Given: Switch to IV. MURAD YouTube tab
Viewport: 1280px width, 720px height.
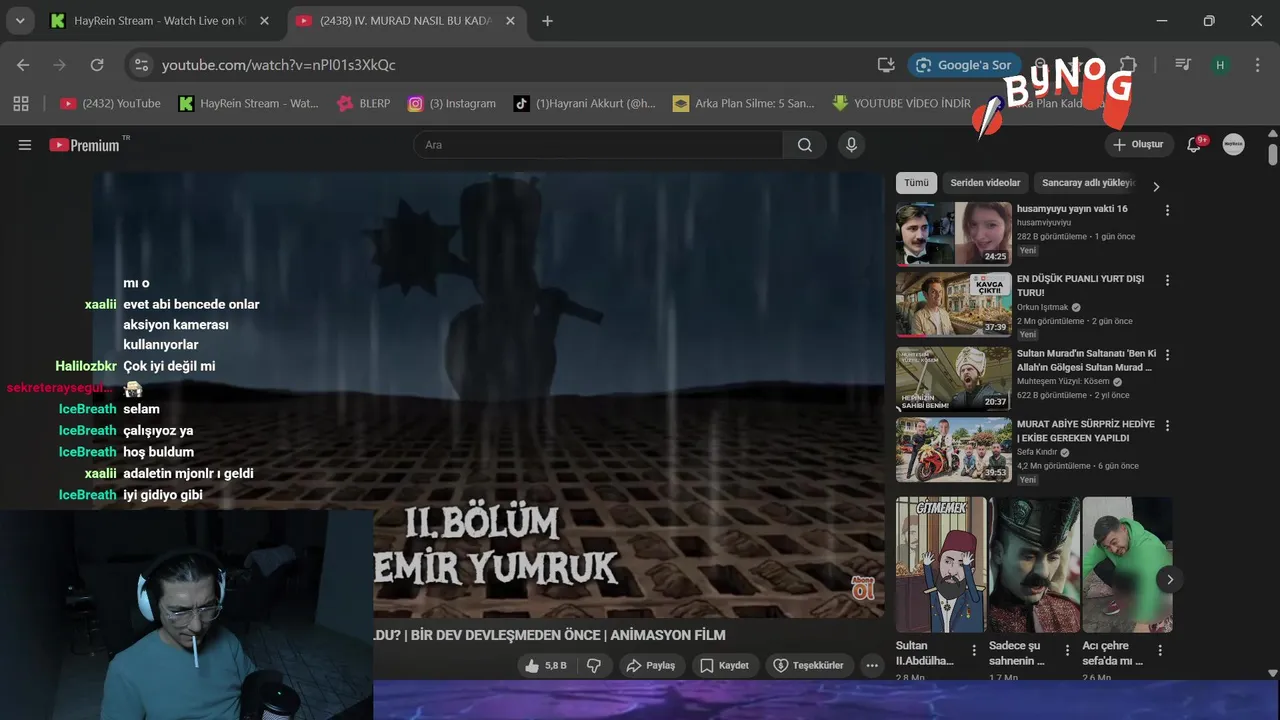Looking at the screenshot, I should (x=406, y=21).
